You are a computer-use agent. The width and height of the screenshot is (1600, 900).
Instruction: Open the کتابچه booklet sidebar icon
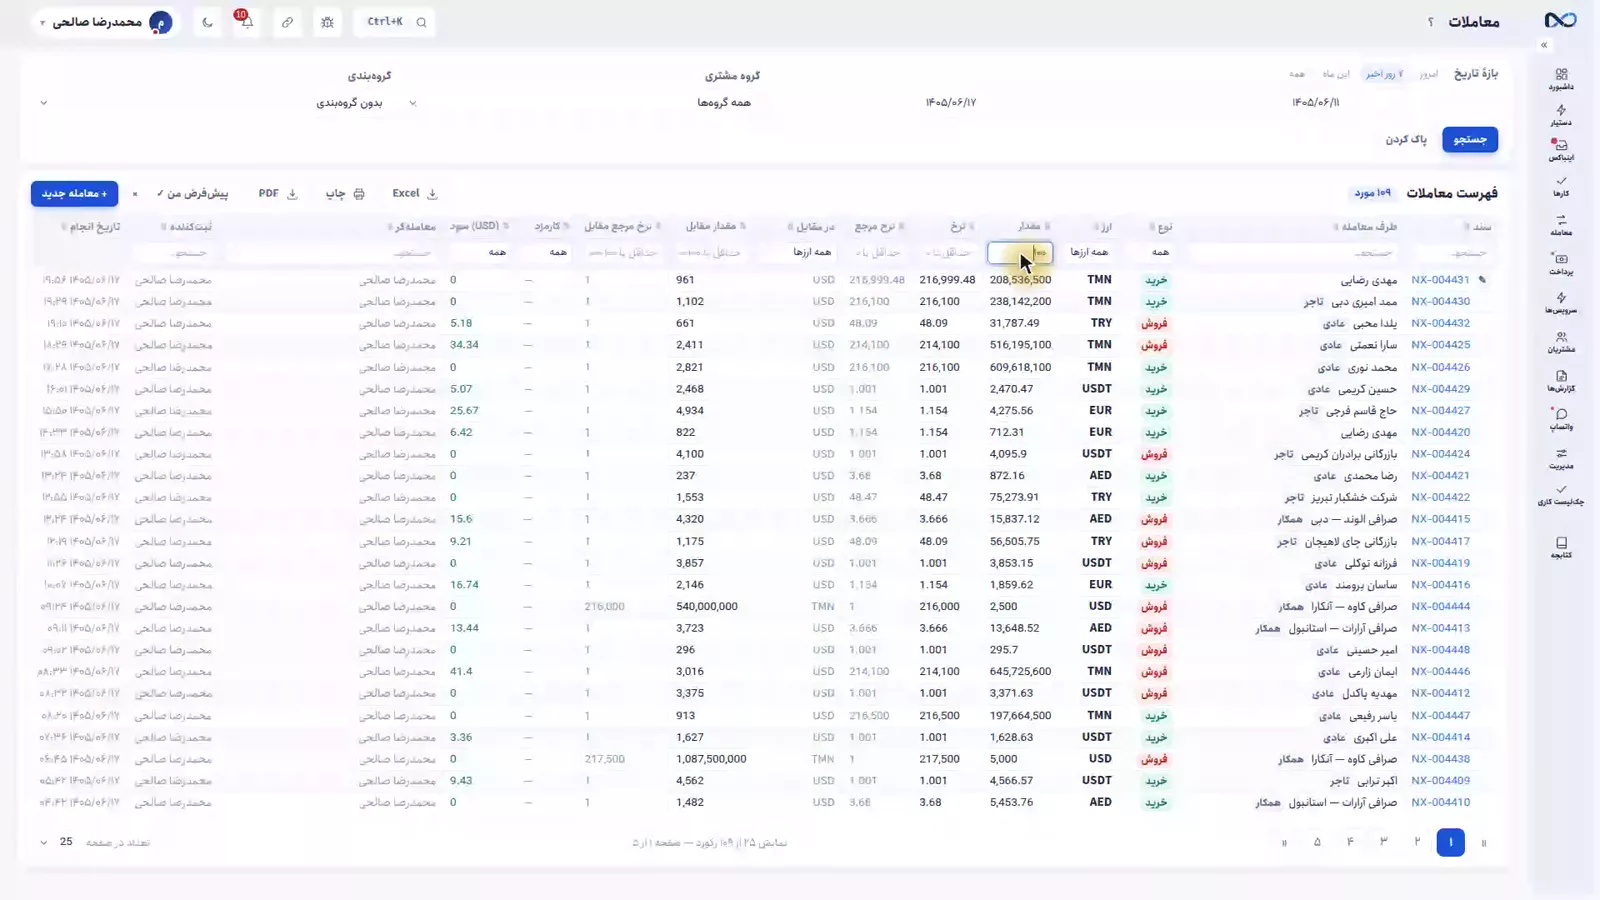coord(1561,547)
